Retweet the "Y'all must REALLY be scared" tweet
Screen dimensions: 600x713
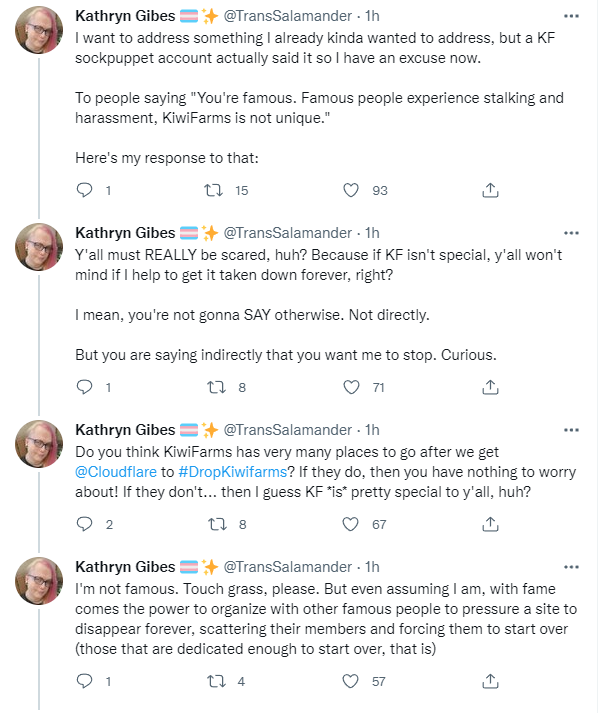click(x=216, y=387)
